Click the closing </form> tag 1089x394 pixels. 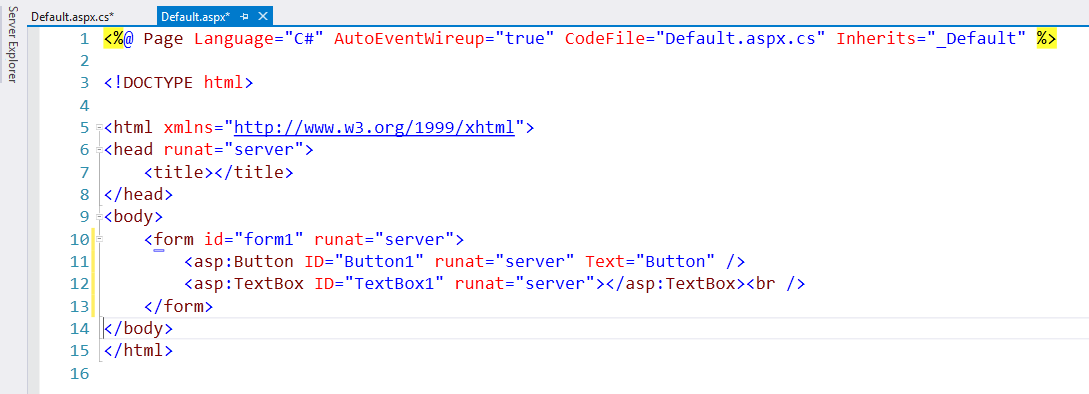[178, 306]
